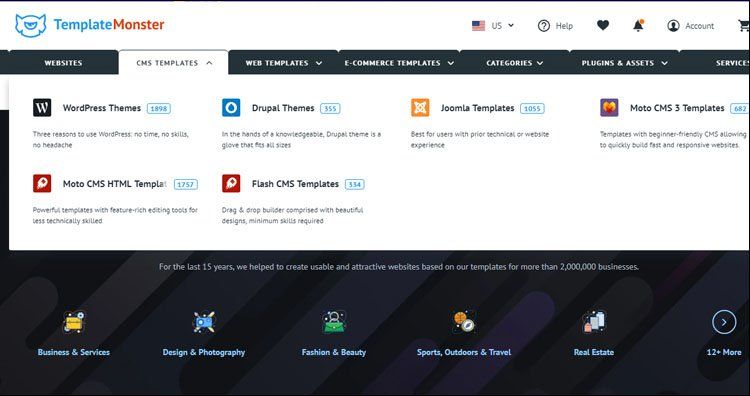Click the Real Estate category link
The width and height of the screenshot is (750, 396).
click(594, 352)
